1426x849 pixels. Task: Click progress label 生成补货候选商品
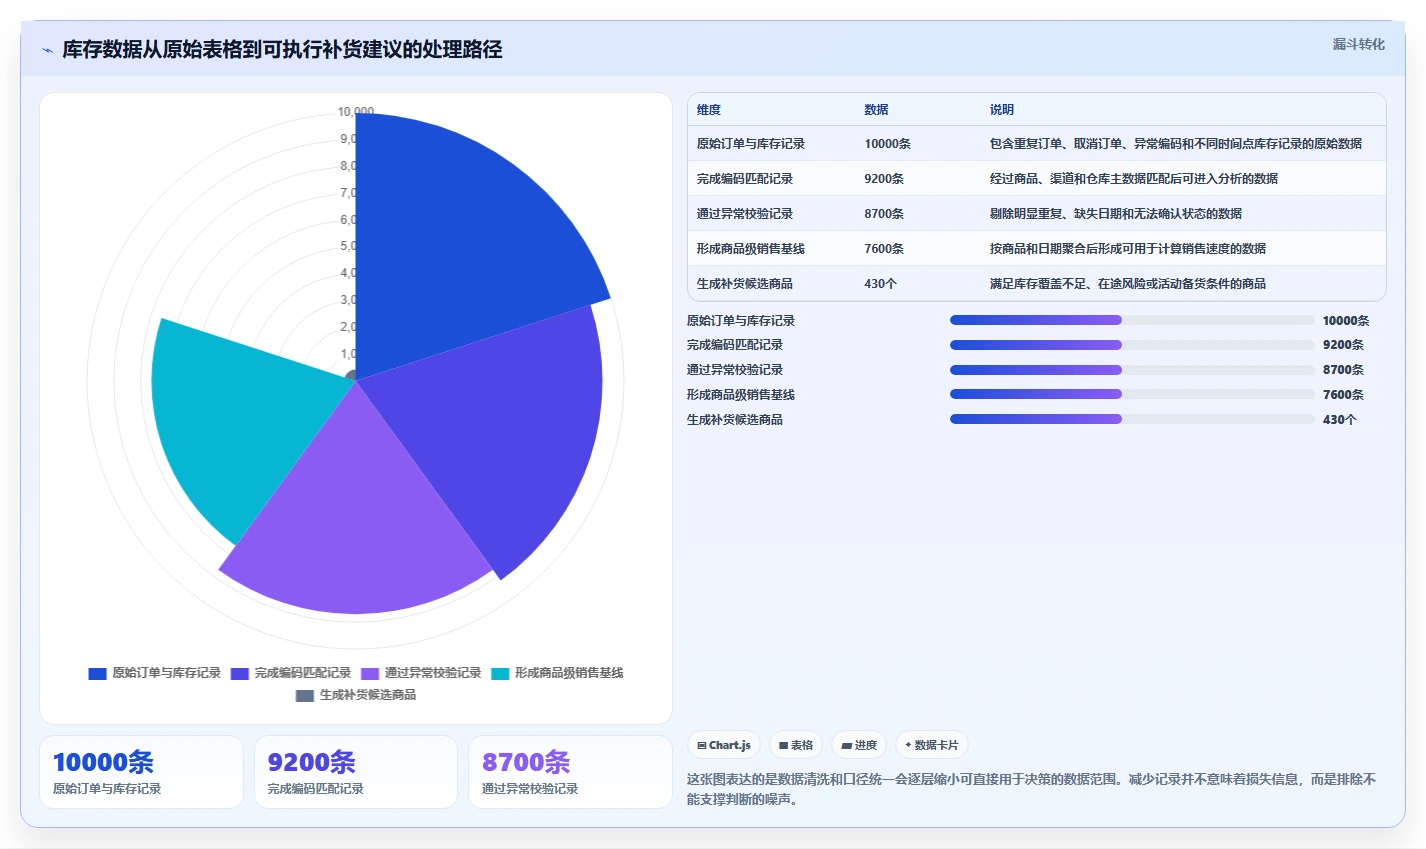click(735, 420)
